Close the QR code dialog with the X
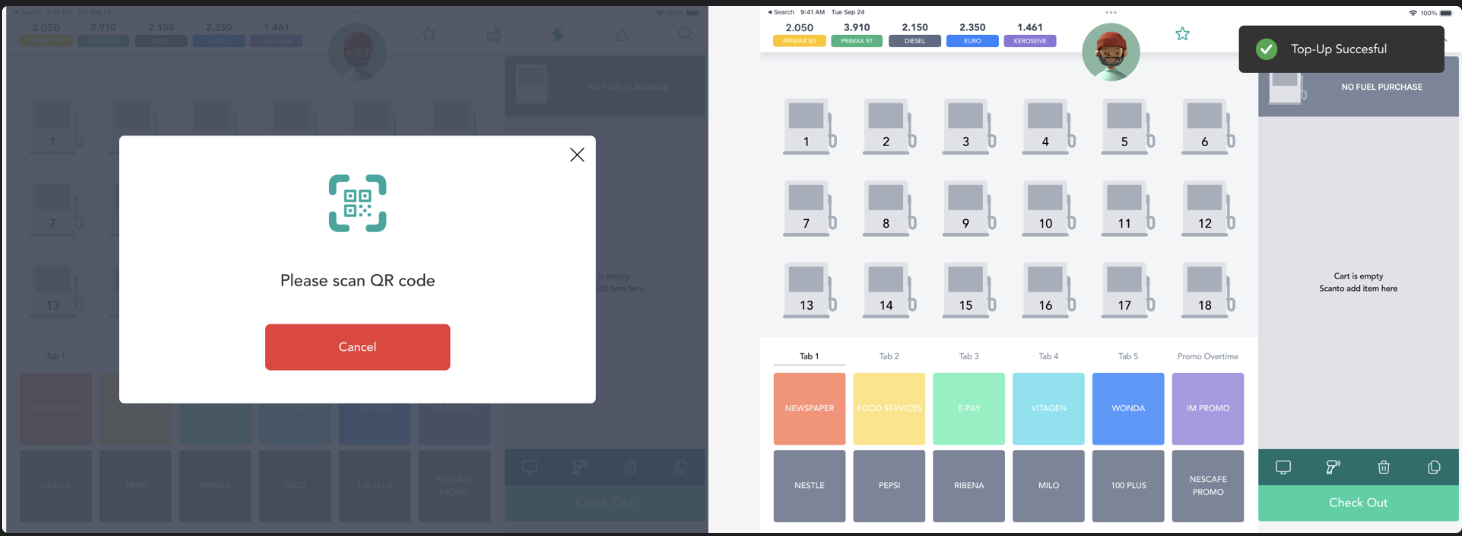 tap(577, 155)
